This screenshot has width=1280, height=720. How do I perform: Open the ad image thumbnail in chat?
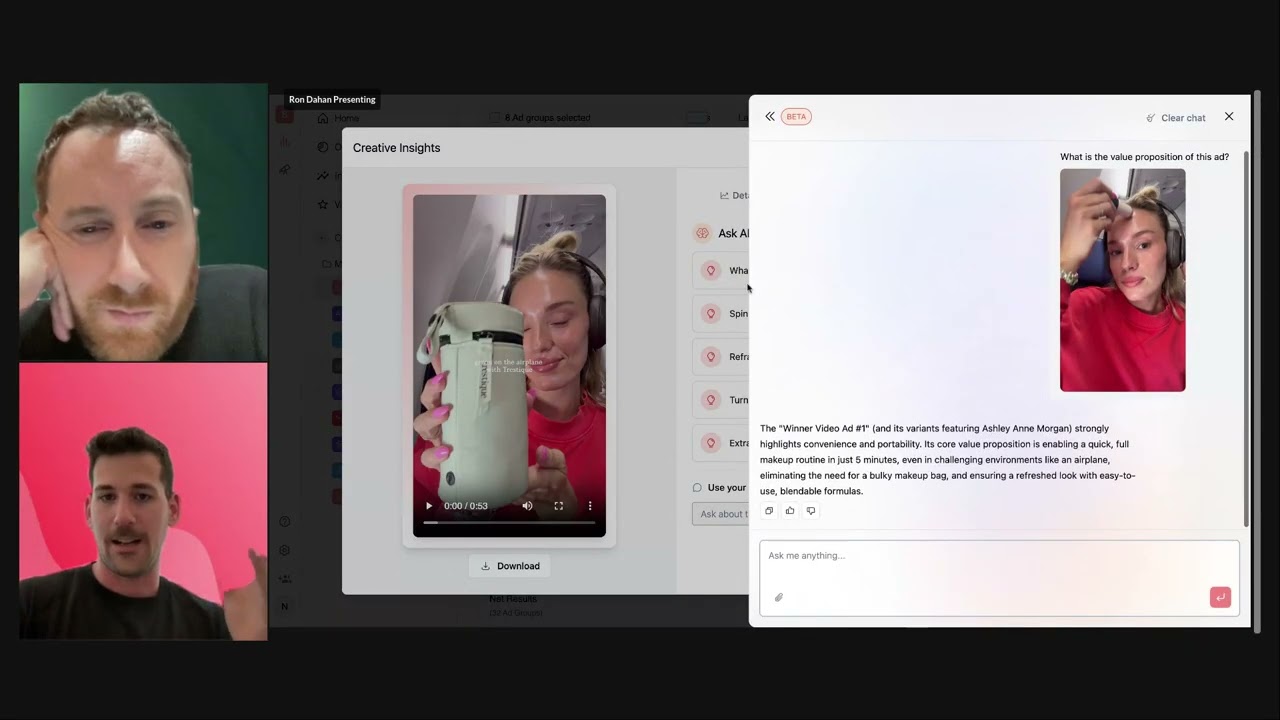click(x=1122, y=280)
